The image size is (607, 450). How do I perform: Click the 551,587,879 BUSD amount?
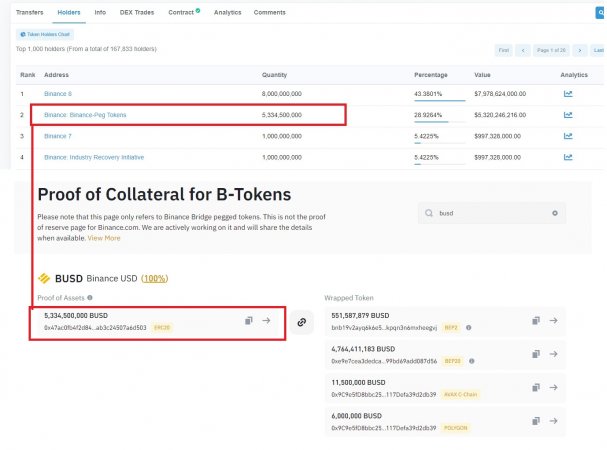coord(360,316)
